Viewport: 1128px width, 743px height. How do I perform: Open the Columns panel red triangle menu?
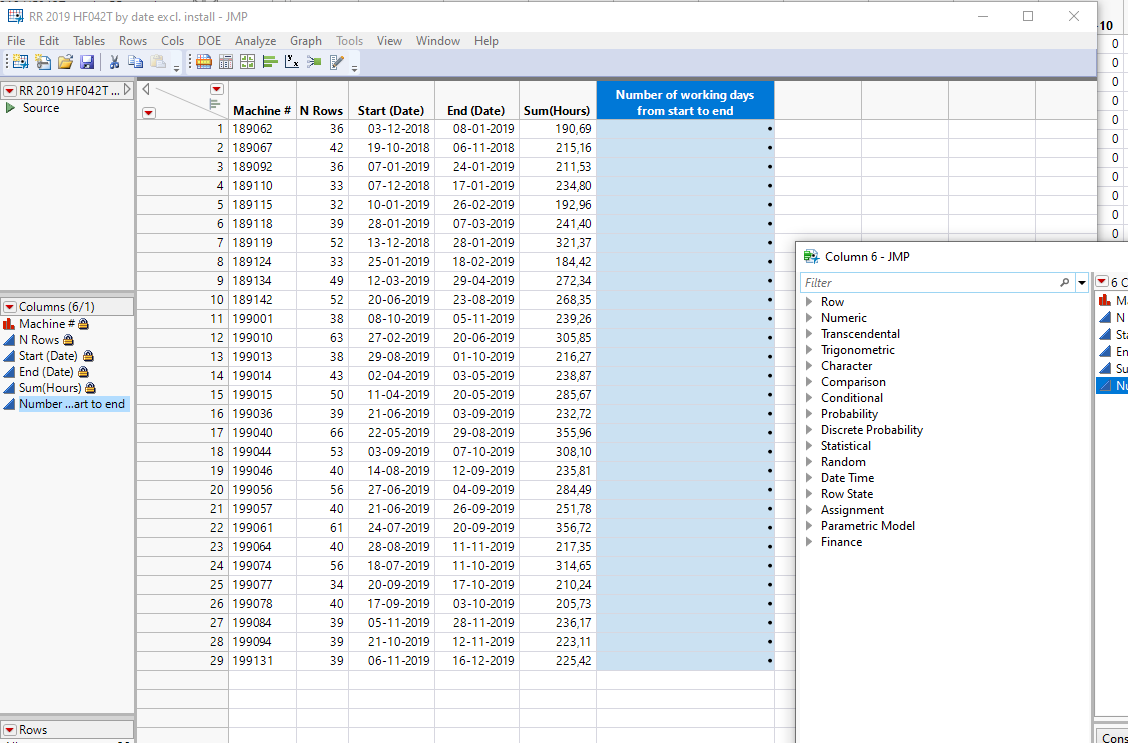point(10,307)
